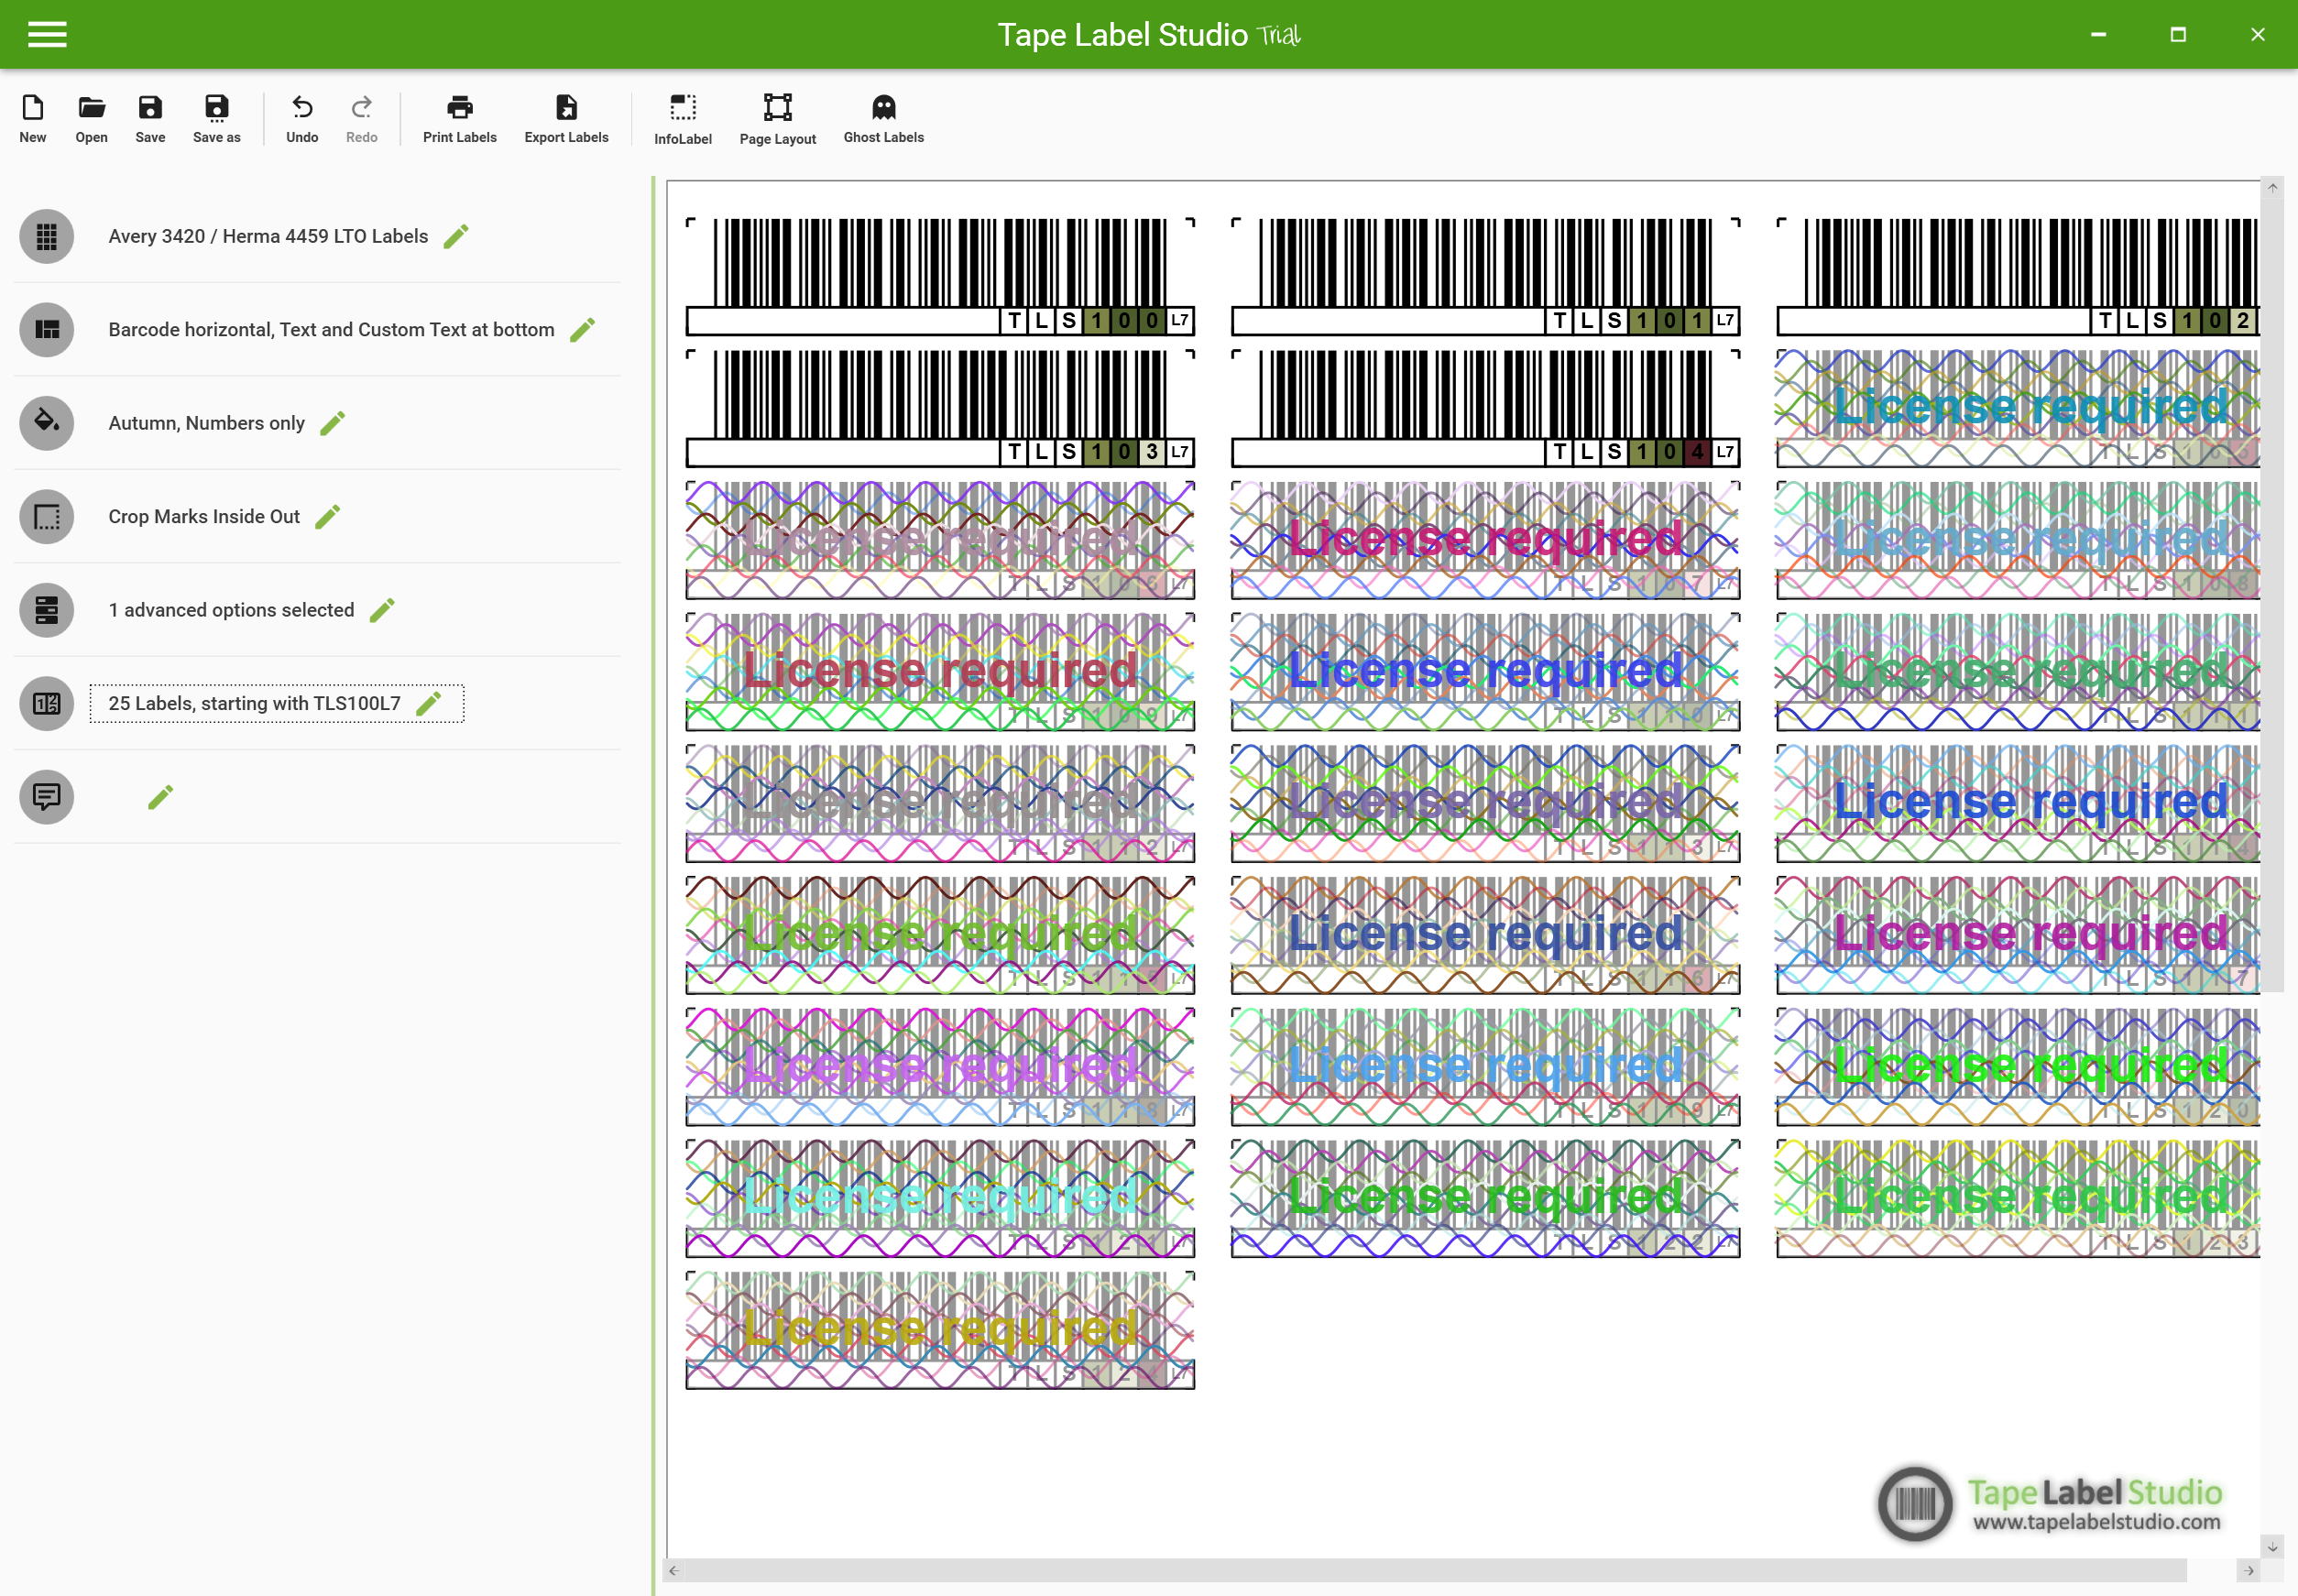The image size is (2298, 1596).
Task: Click the TLS100 L7 barcode label
Action: pos(940,277)
